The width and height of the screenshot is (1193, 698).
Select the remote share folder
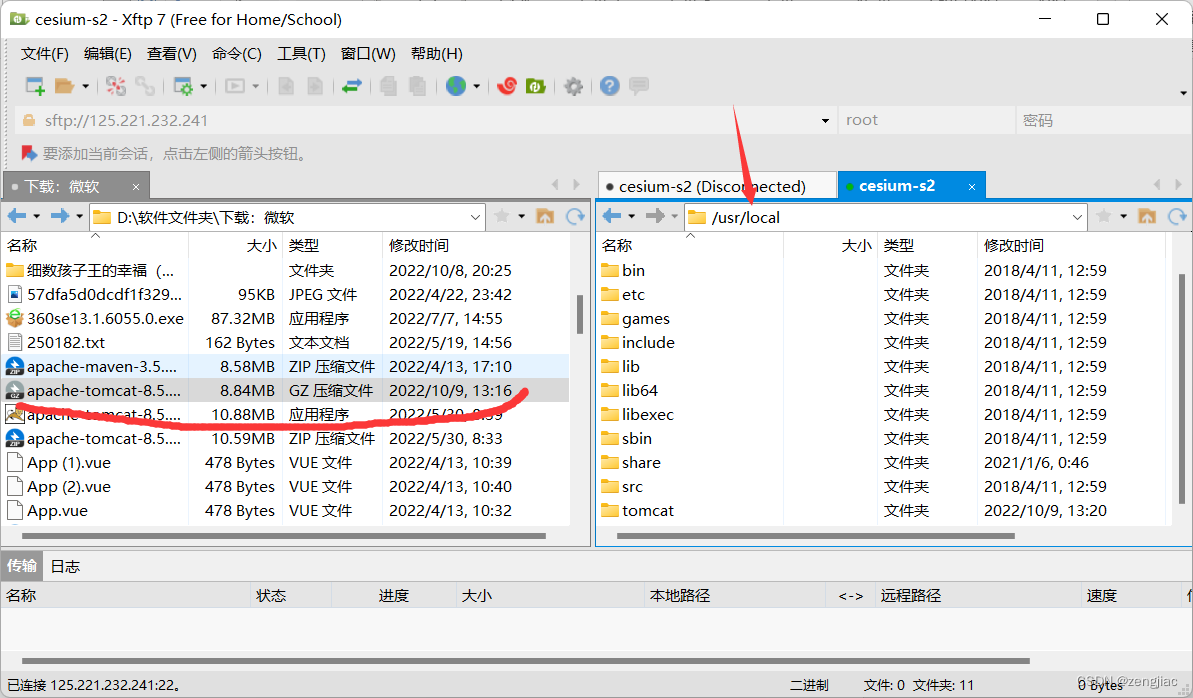tap(881, 463)
